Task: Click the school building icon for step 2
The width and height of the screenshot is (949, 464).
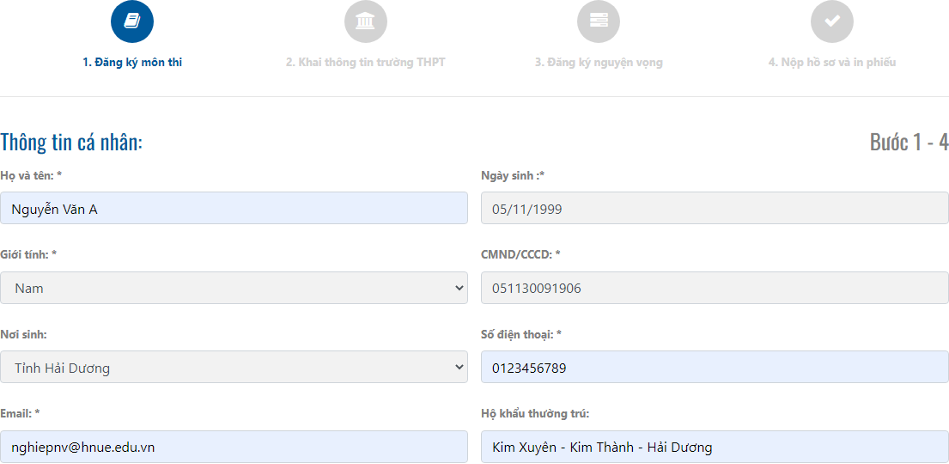Action: (x=365, y=21)
